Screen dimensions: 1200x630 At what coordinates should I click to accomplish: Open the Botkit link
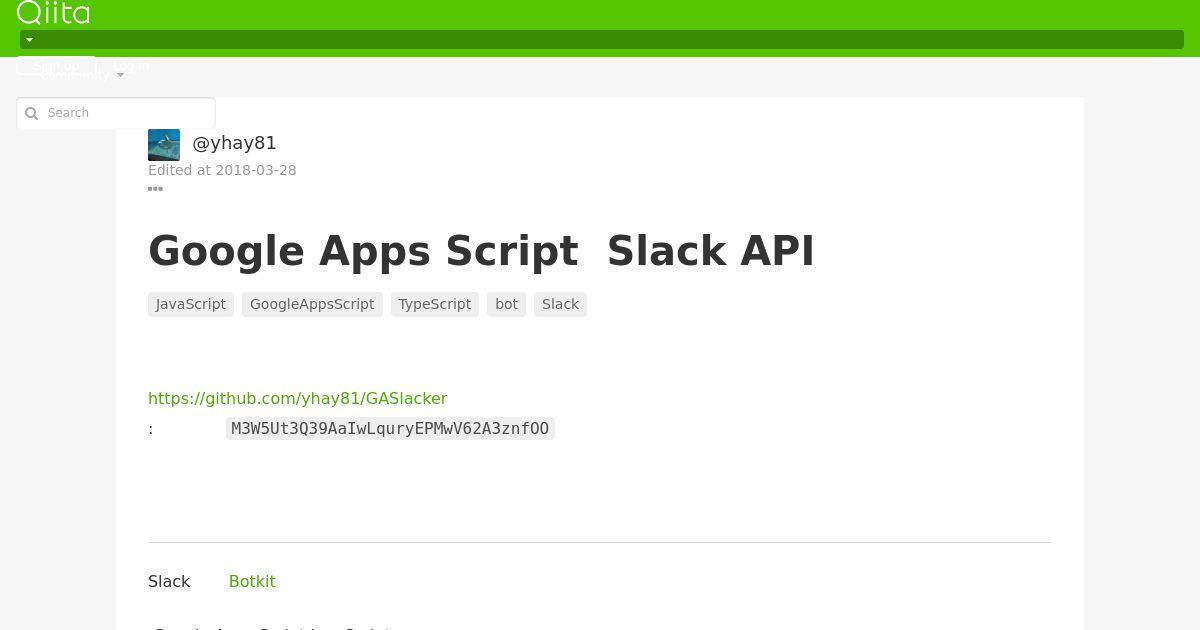click(x=252, y=581)
